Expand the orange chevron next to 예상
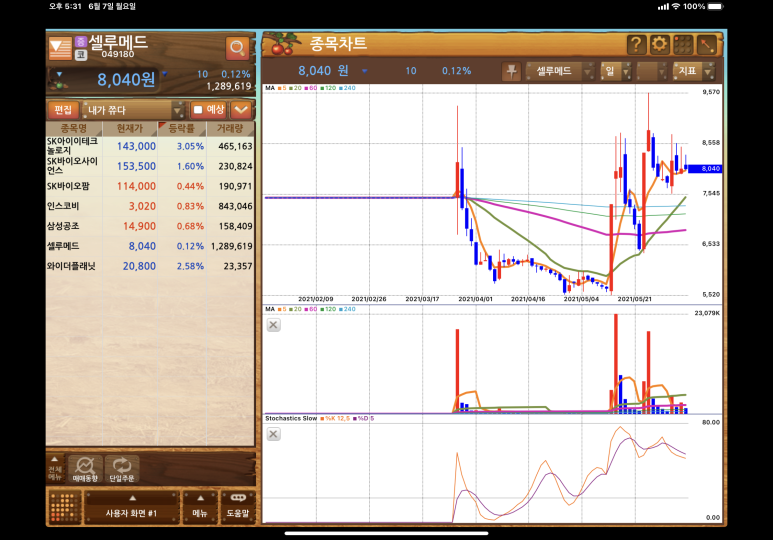This screenshot has width=773, height=540. click(x=241, y=109)
